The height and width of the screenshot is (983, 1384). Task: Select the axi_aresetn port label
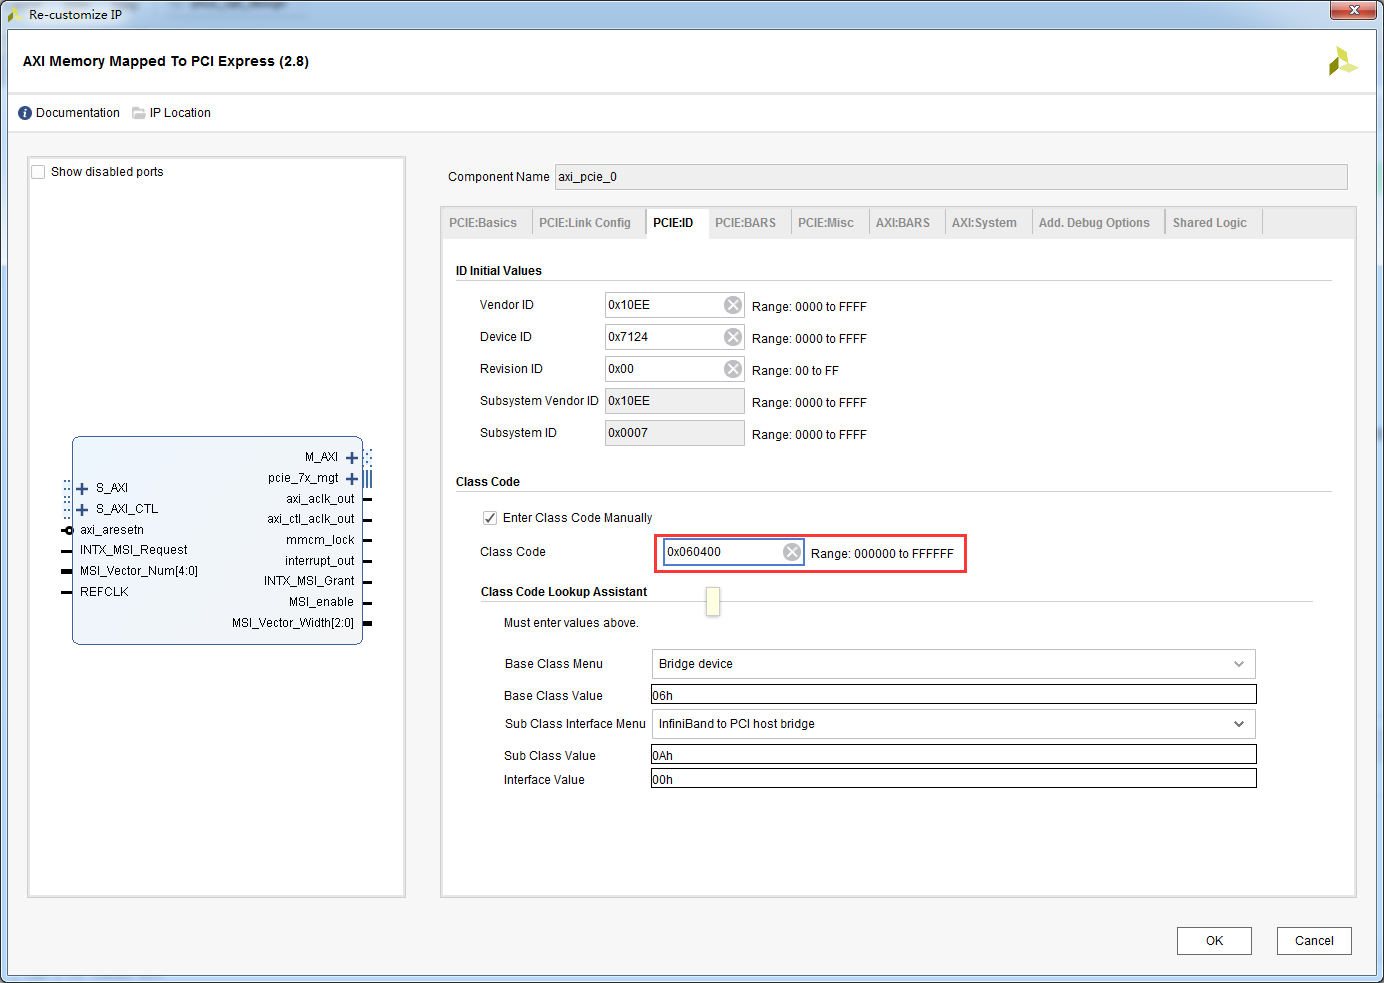click(112, 530)
